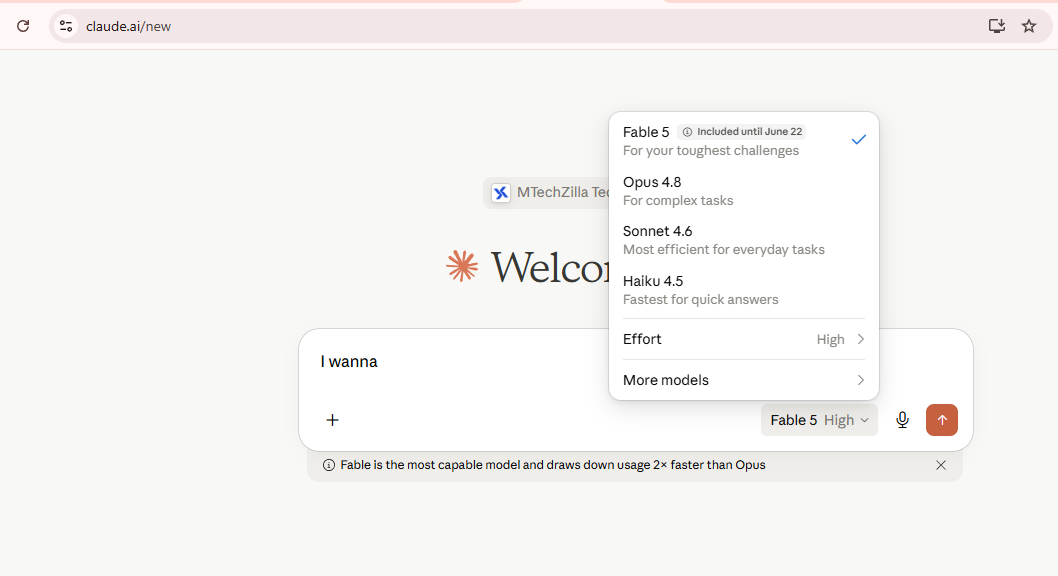The height and width of the screenshot is (576, 1058).
Task: Click the info icon beside Included until June 22
Action: point(687,132)
